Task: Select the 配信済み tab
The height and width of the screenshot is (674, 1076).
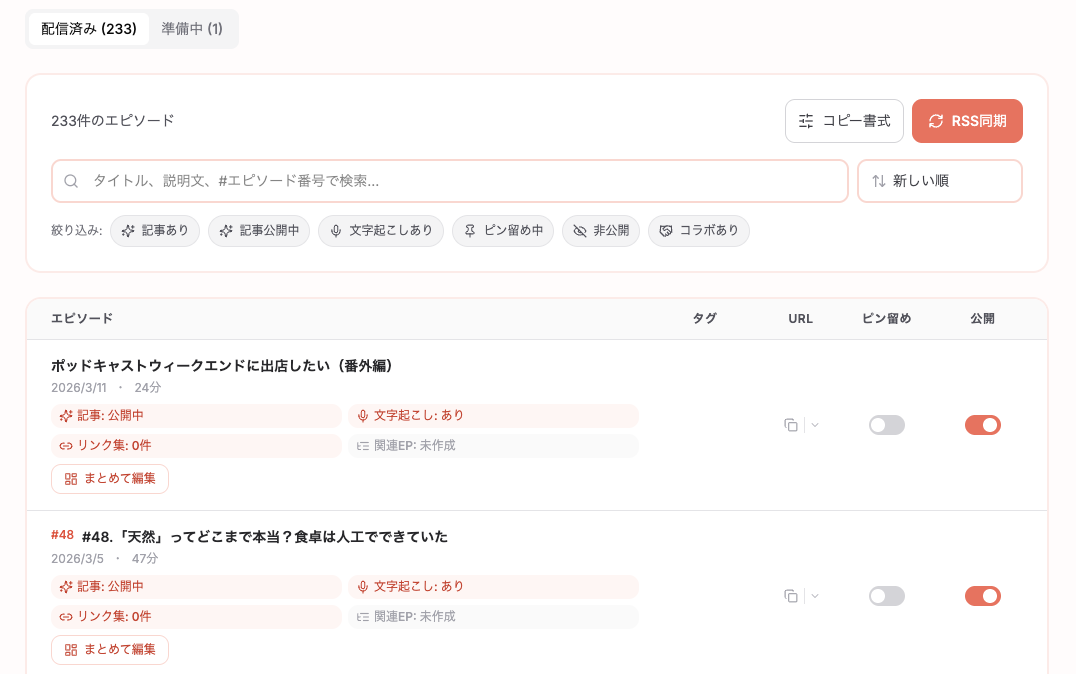Action: coord(87,28)
